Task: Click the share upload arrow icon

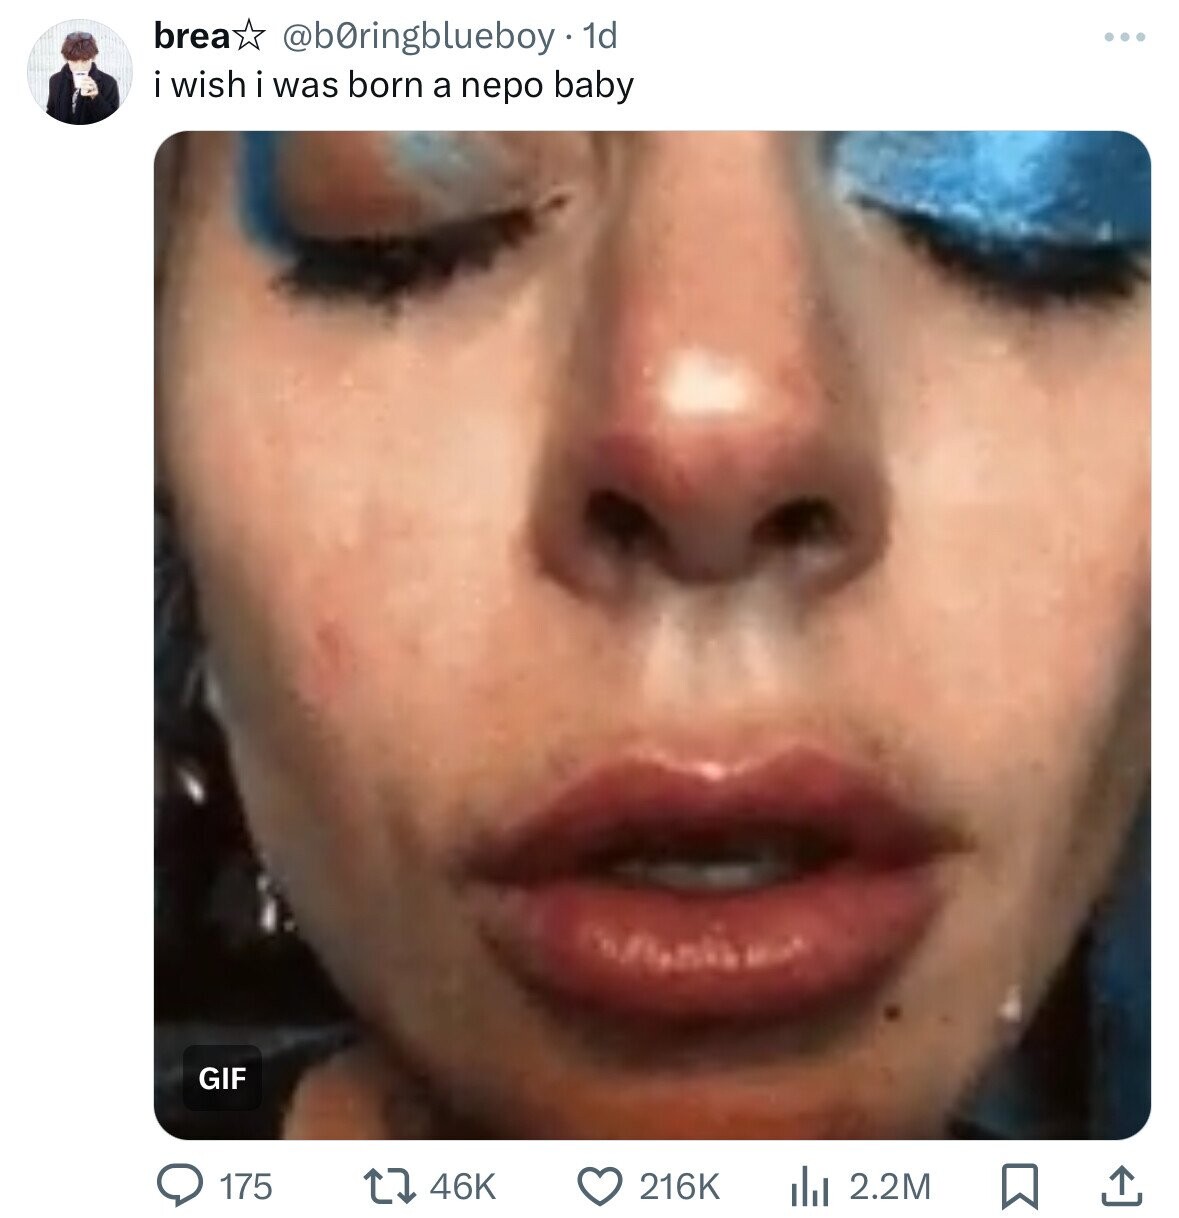Action: [1120, 1185]
